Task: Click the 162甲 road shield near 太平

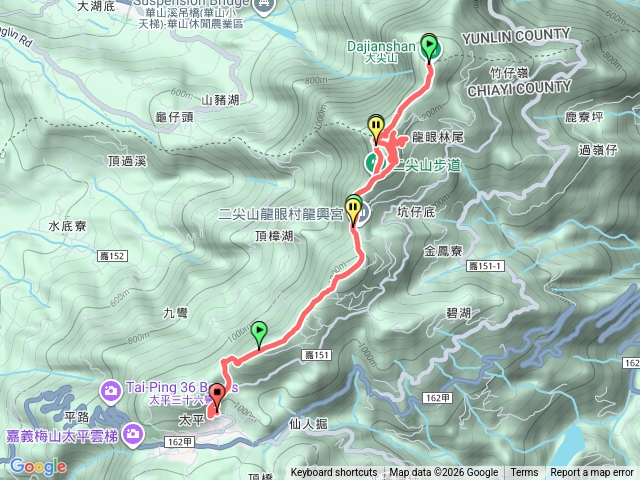Action: [x=180, y=442]
